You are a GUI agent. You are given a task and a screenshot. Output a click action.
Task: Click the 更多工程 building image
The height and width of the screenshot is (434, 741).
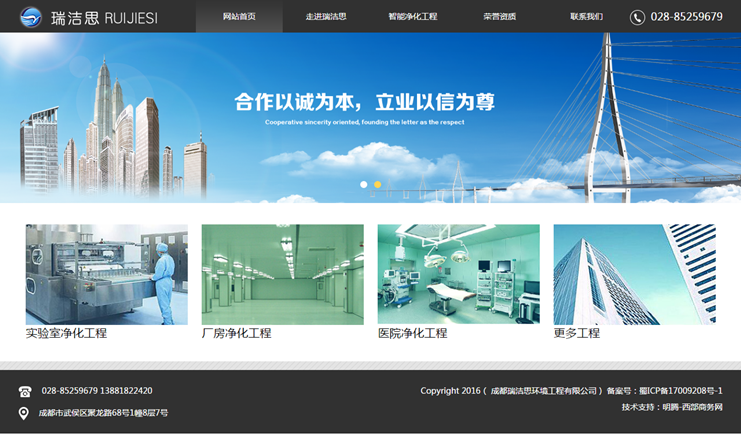(x=634, y=274)
